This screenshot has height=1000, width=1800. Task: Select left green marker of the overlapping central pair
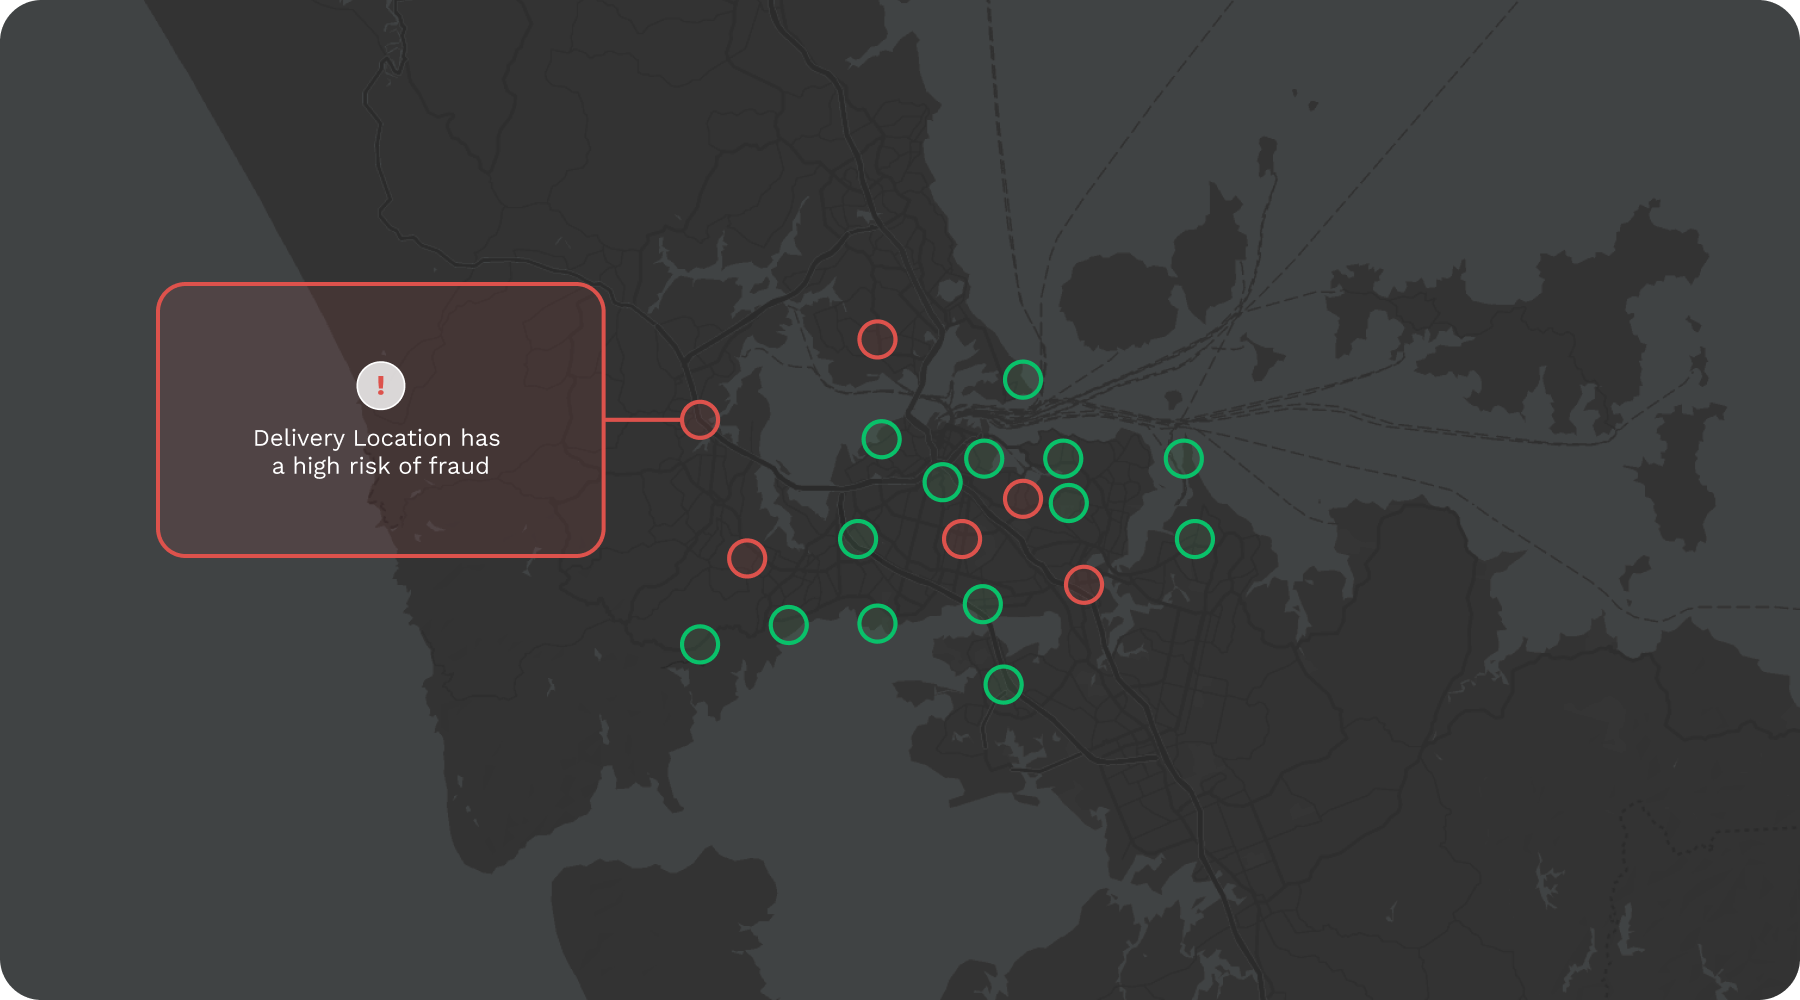click(942, 482)
